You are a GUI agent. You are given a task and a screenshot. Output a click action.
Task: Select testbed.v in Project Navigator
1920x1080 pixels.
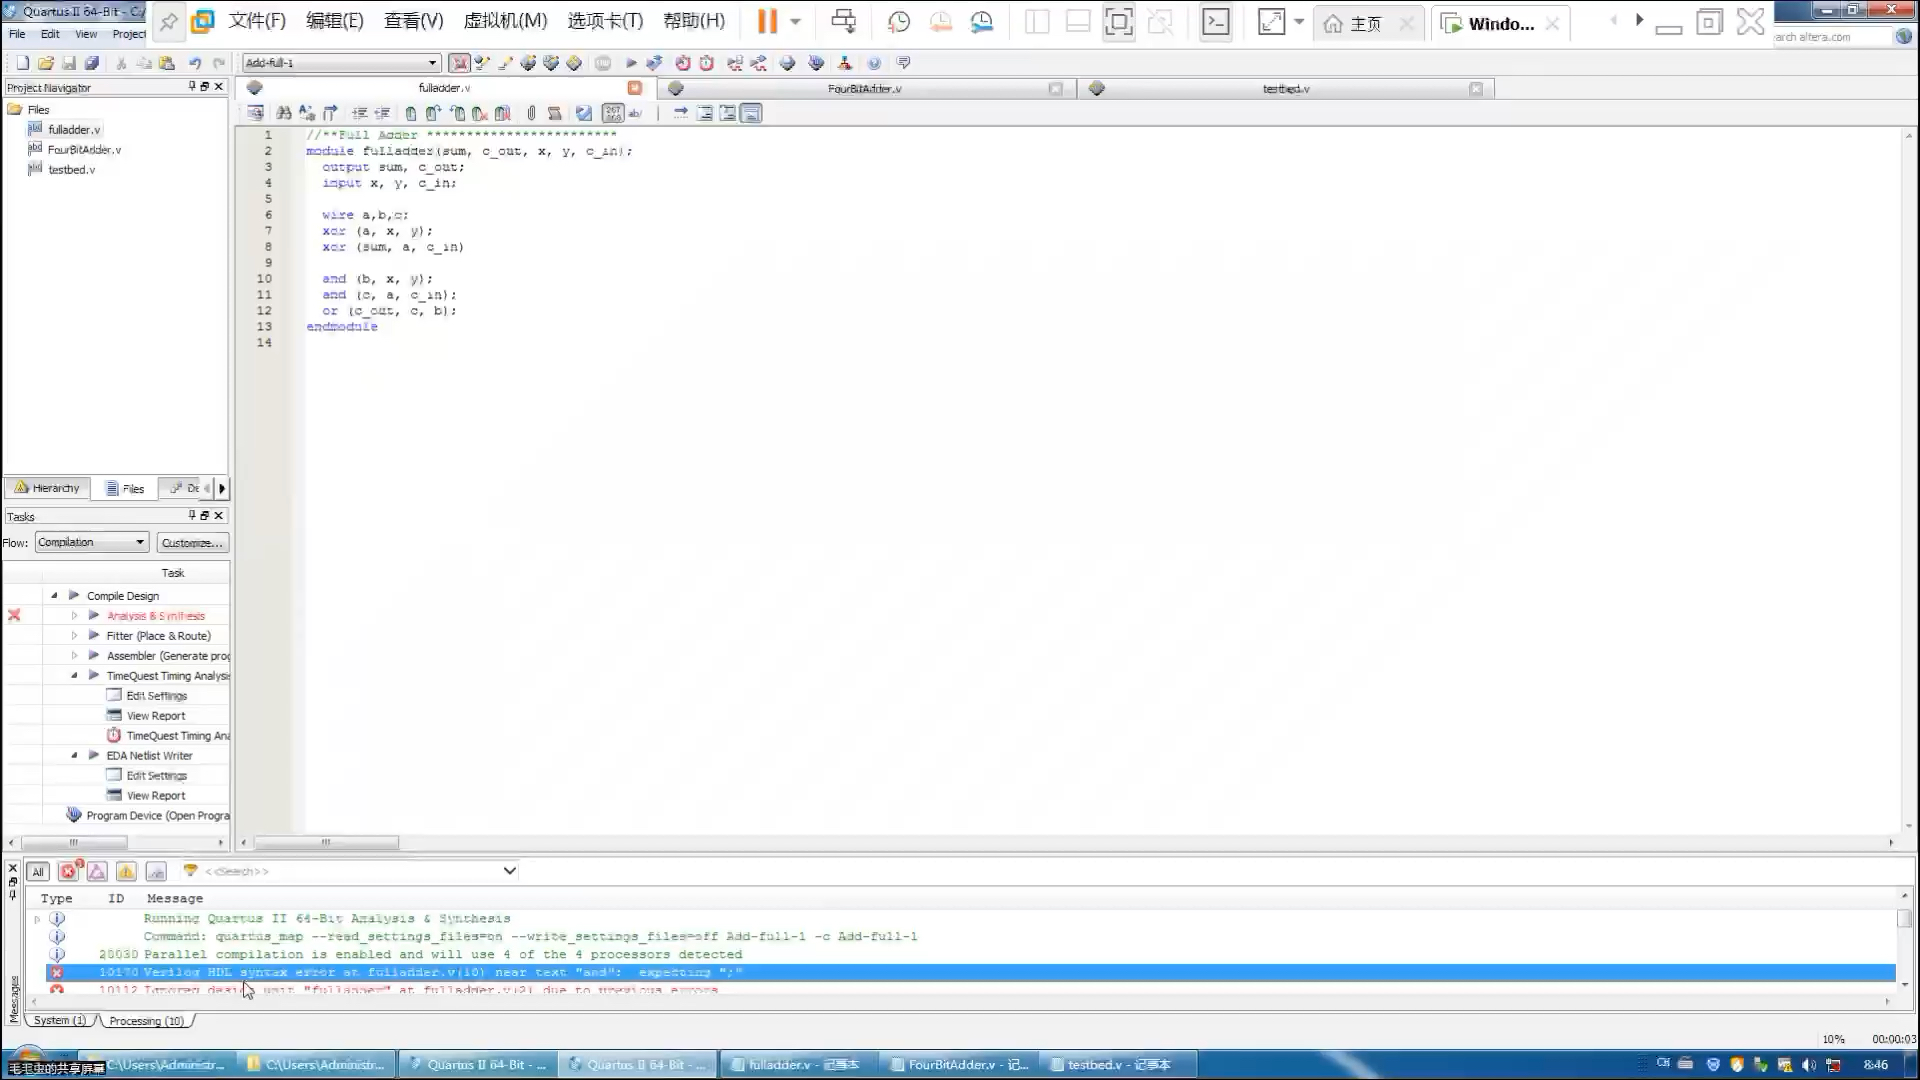tap(71, 170)
